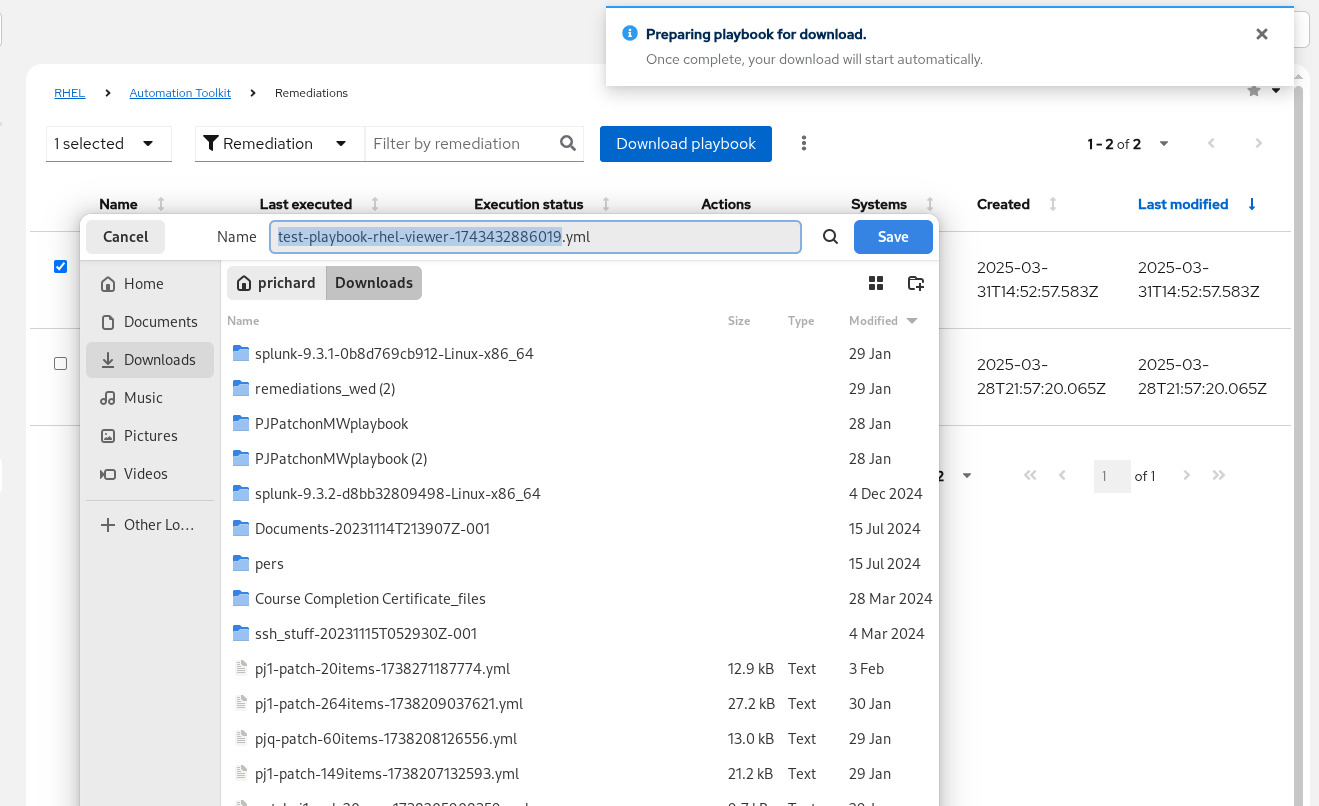1319x806 pixels.
Task: Sort by the Last modified arrow icon
Action: coord(1252,204)
